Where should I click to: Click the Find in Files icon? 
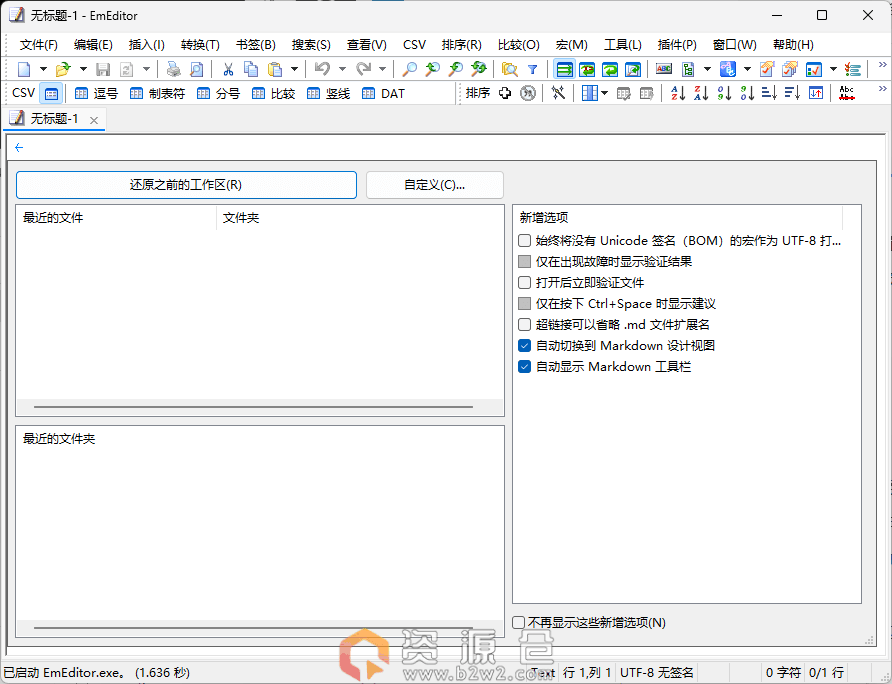point(509,69)
